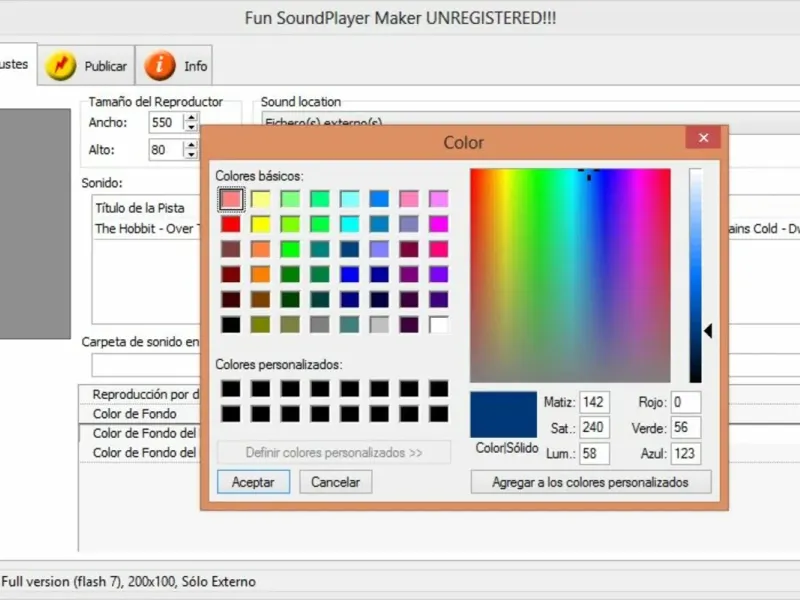
Task: Select the pure red basic color swatch
Action: coord(231,224)
